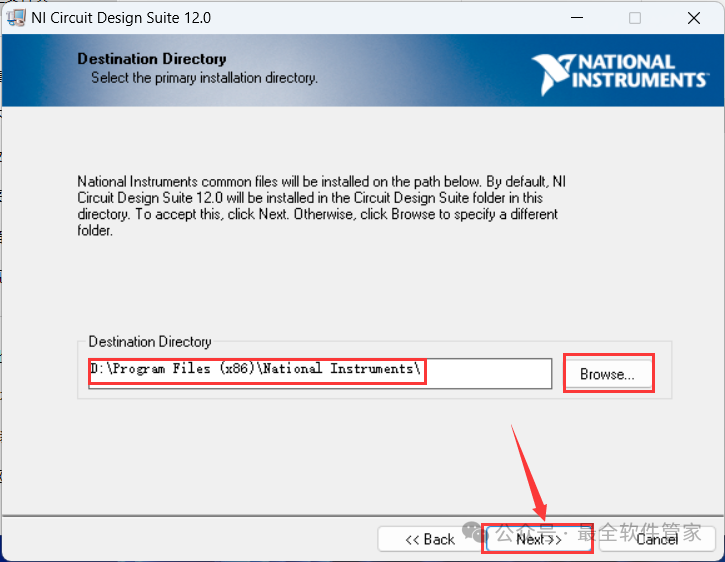This screenshot has height=562, width=725.
Task: Close the NI Circuit Design Suite window
Action: 693,18
